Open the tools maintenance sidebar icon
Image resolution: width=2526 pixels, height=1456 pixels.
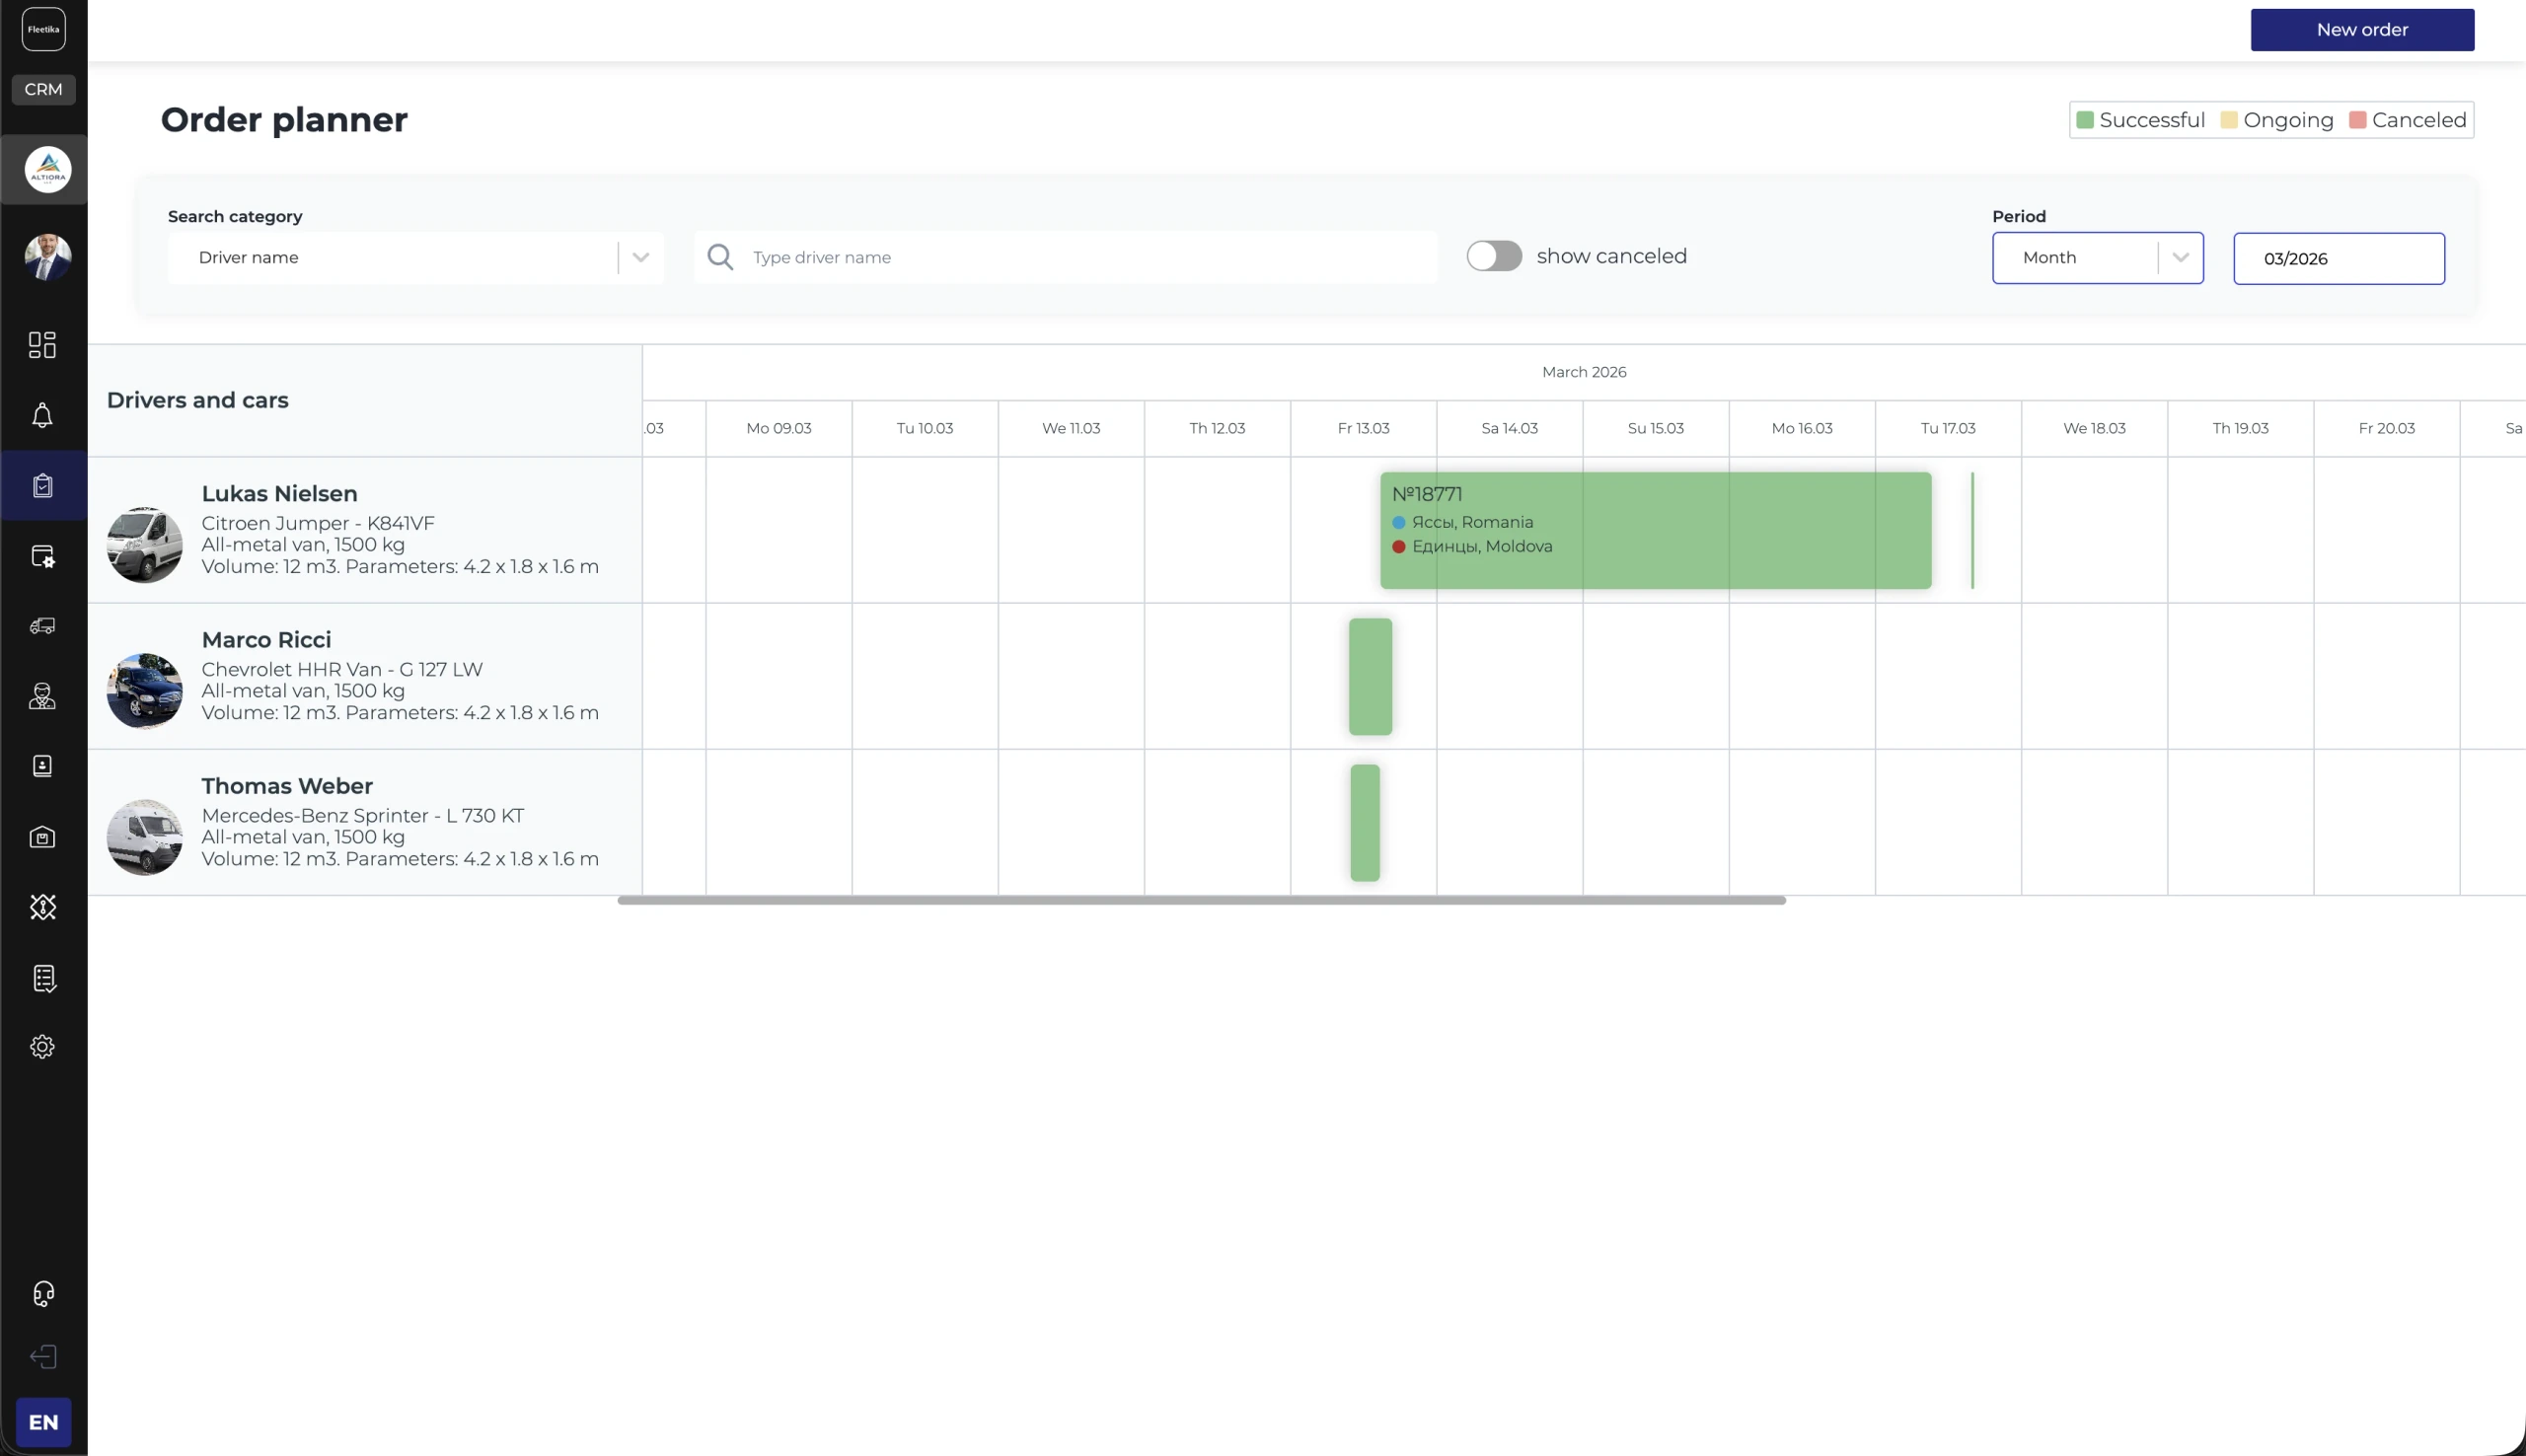(42, 907)
